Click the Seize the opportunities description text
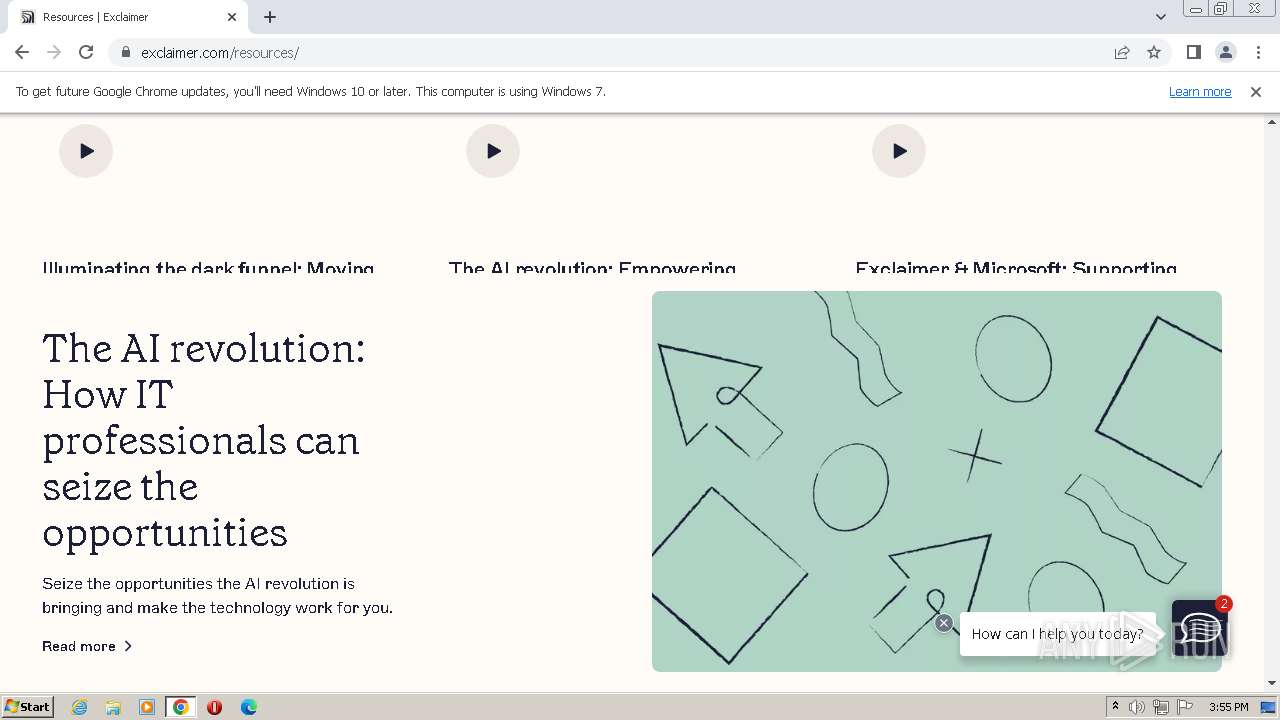Image resolution: width=1280 pixels, height=720 pixels. click(x=217, y=595)
